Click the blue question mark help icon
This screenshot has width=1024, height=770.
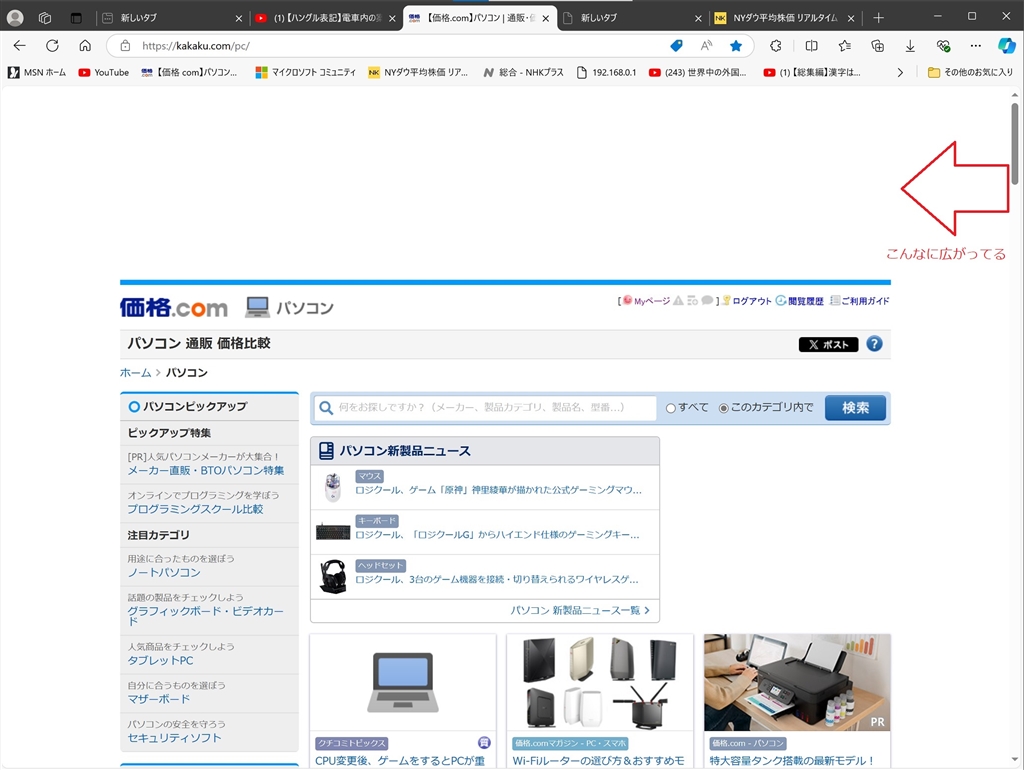874,344
